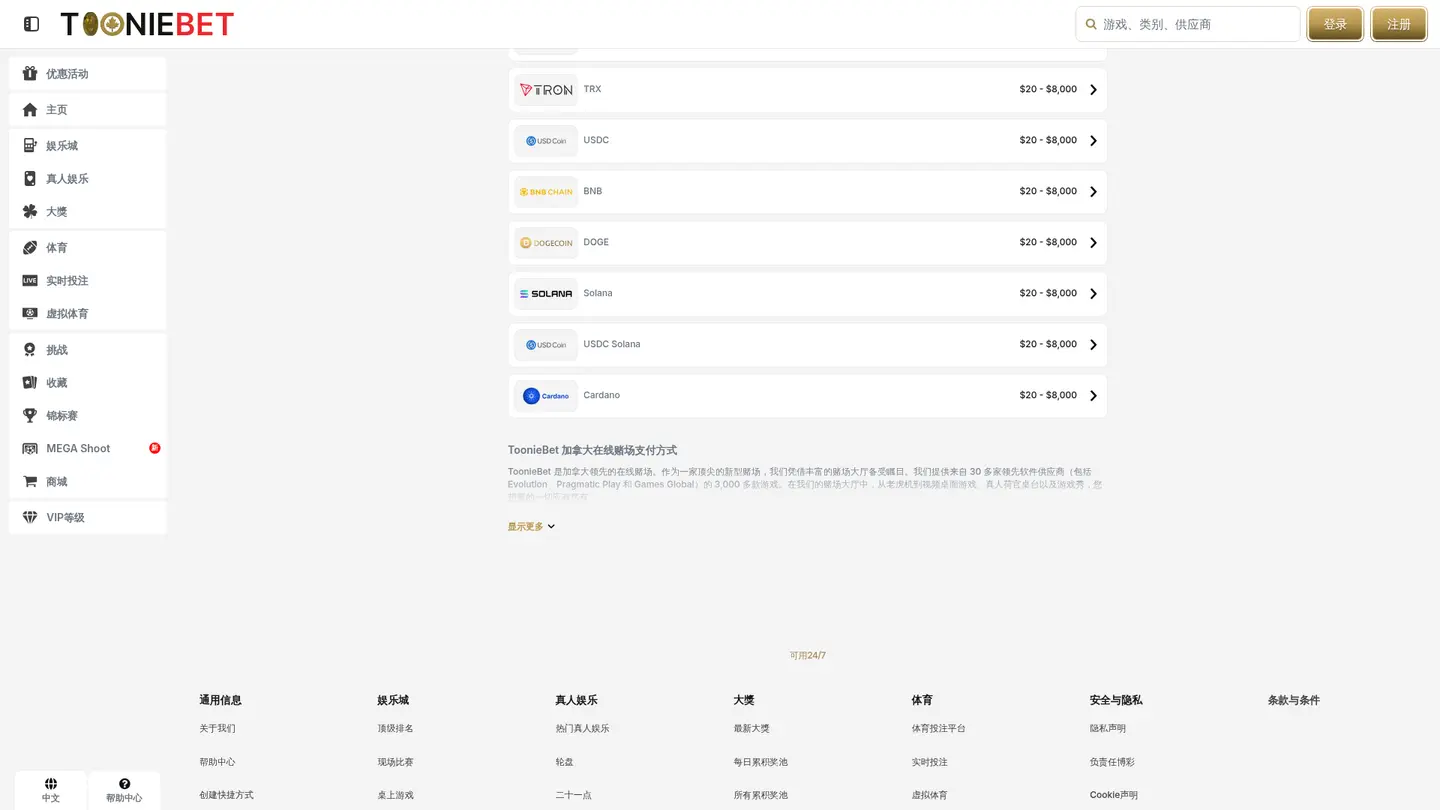Expand the Solana row chevron

point(1093,294)
